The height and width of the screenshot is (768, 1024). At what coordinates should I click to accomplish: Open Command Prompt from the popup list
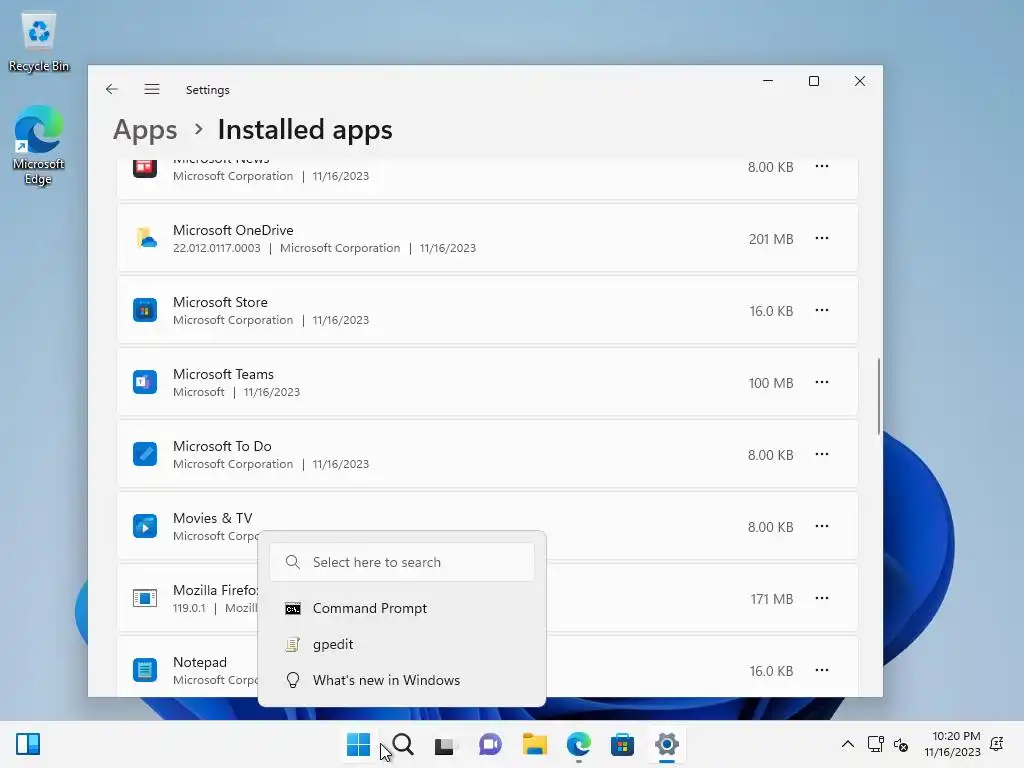pyautogui.click(x=402, y=608)
